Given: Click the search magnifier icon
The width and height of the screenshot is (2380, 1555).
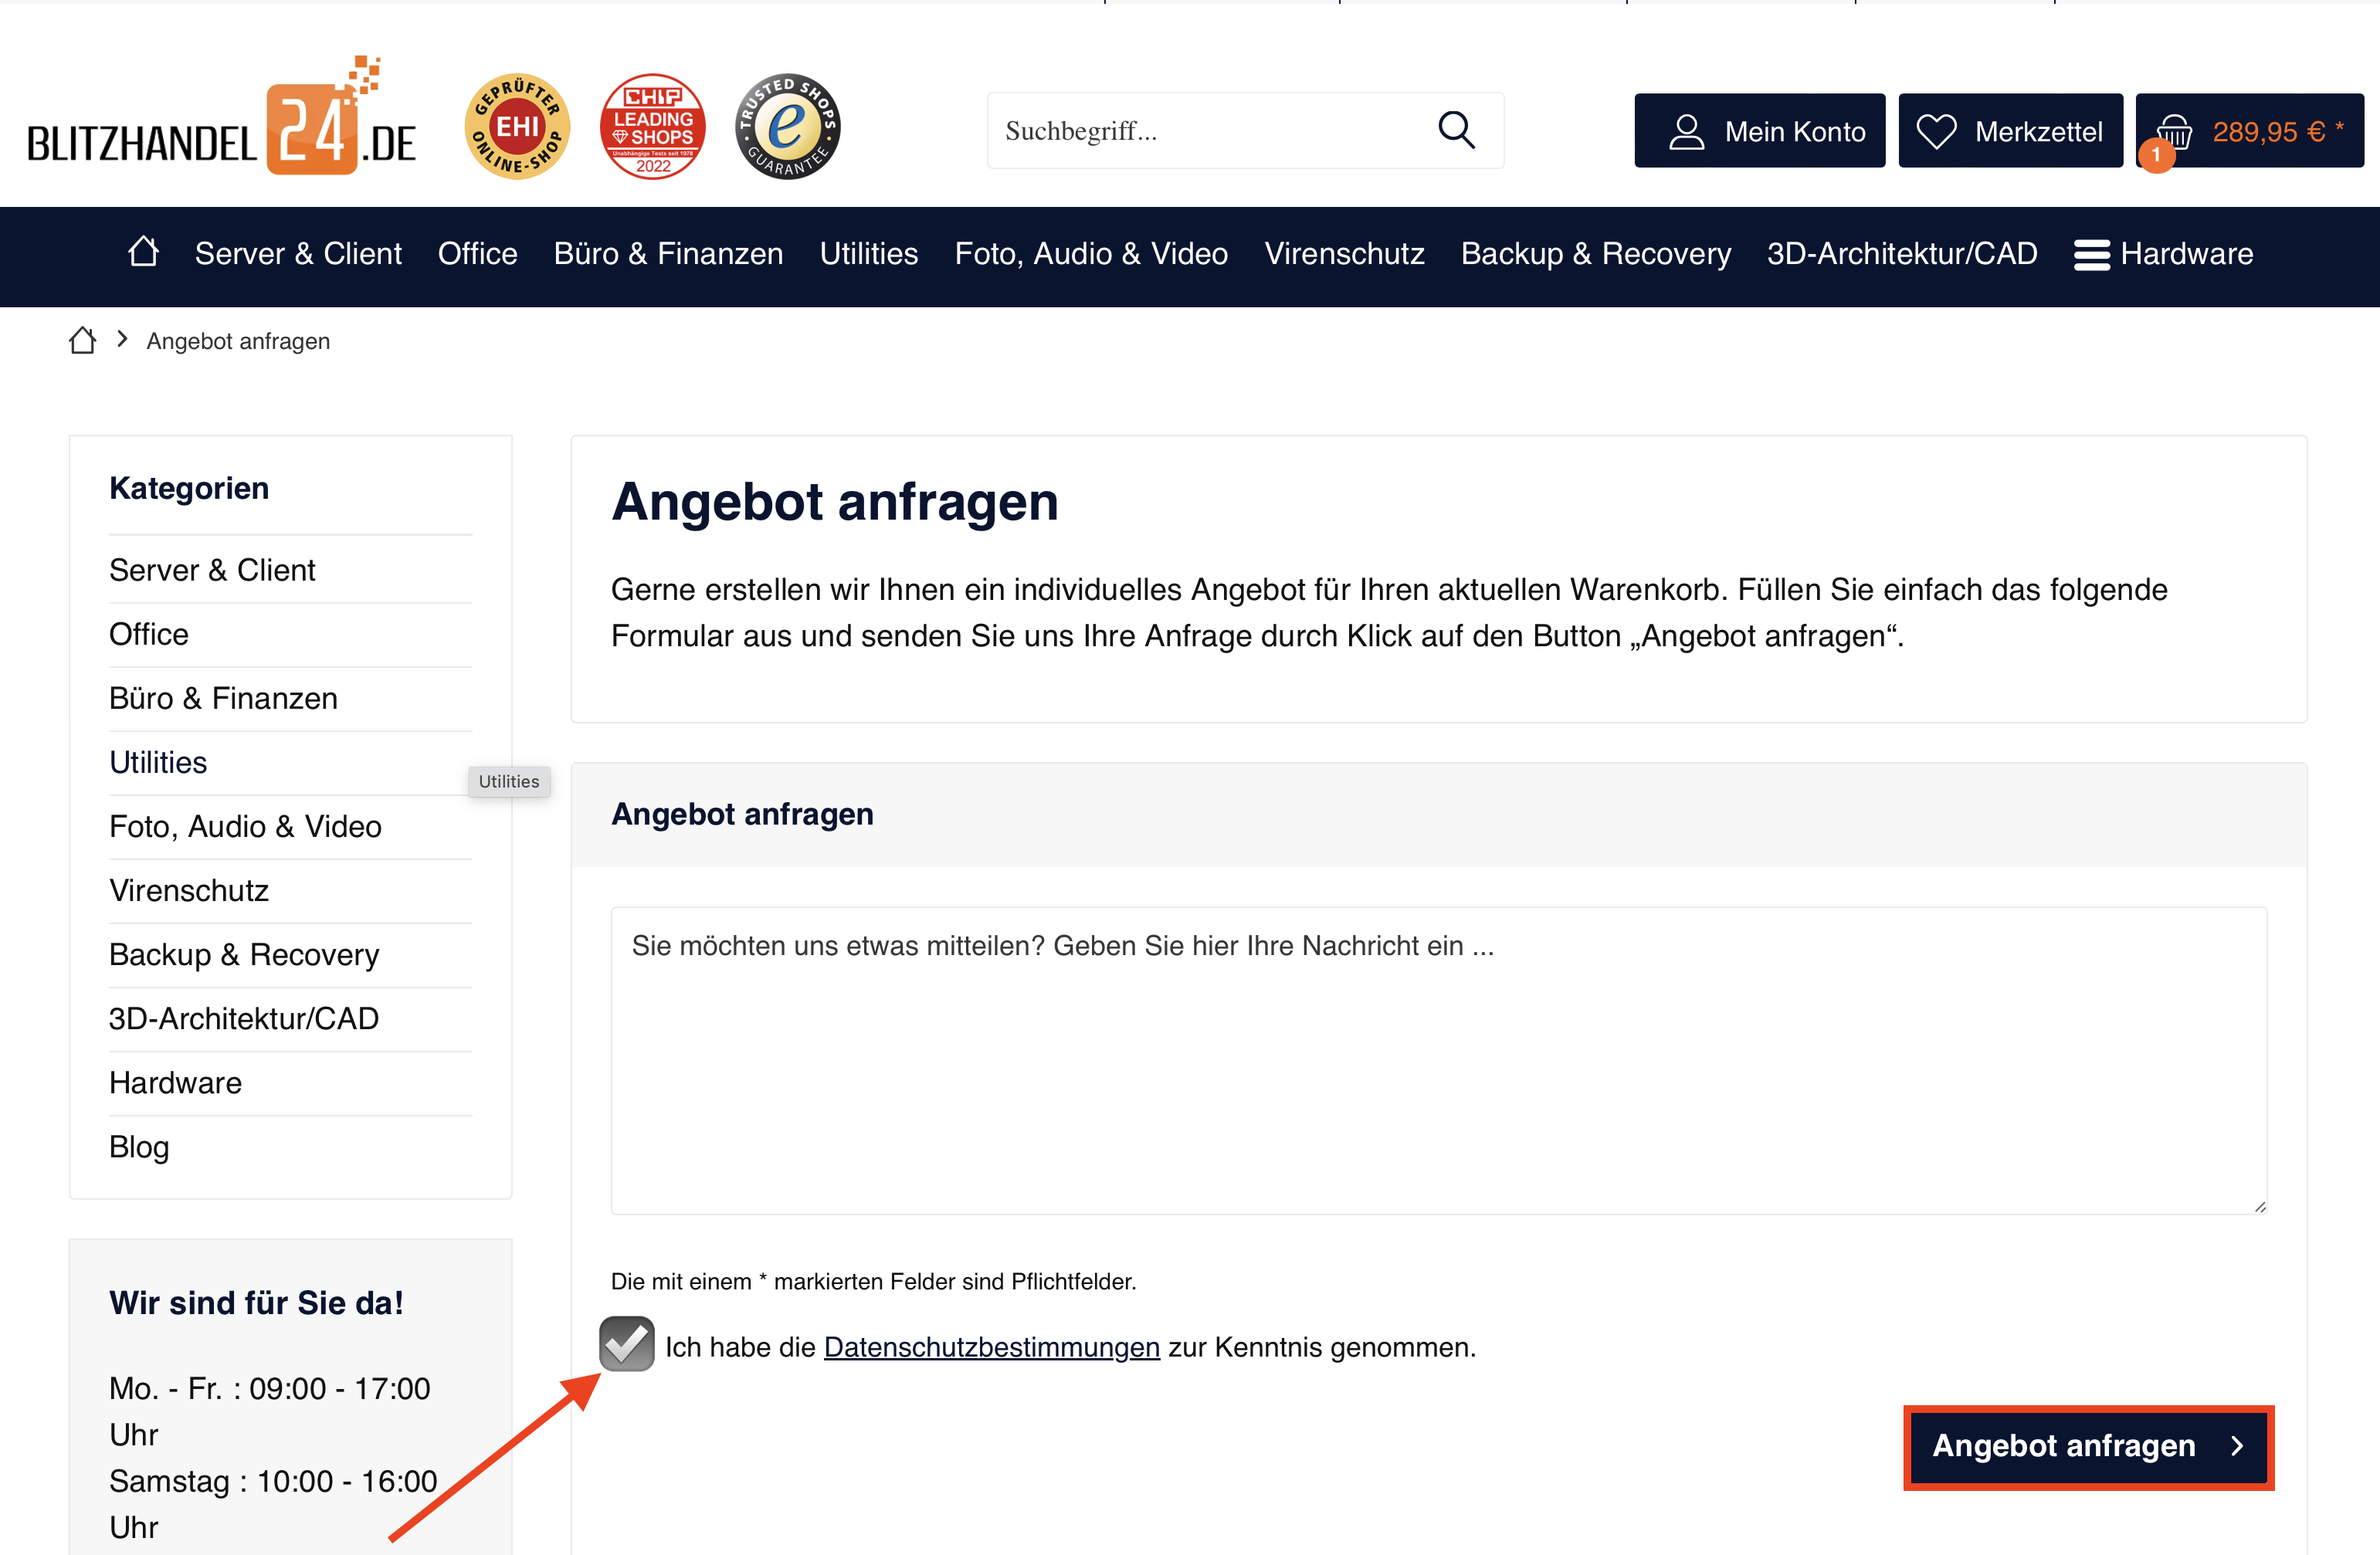Looking at the screenshot, I should click(1457, 130).
